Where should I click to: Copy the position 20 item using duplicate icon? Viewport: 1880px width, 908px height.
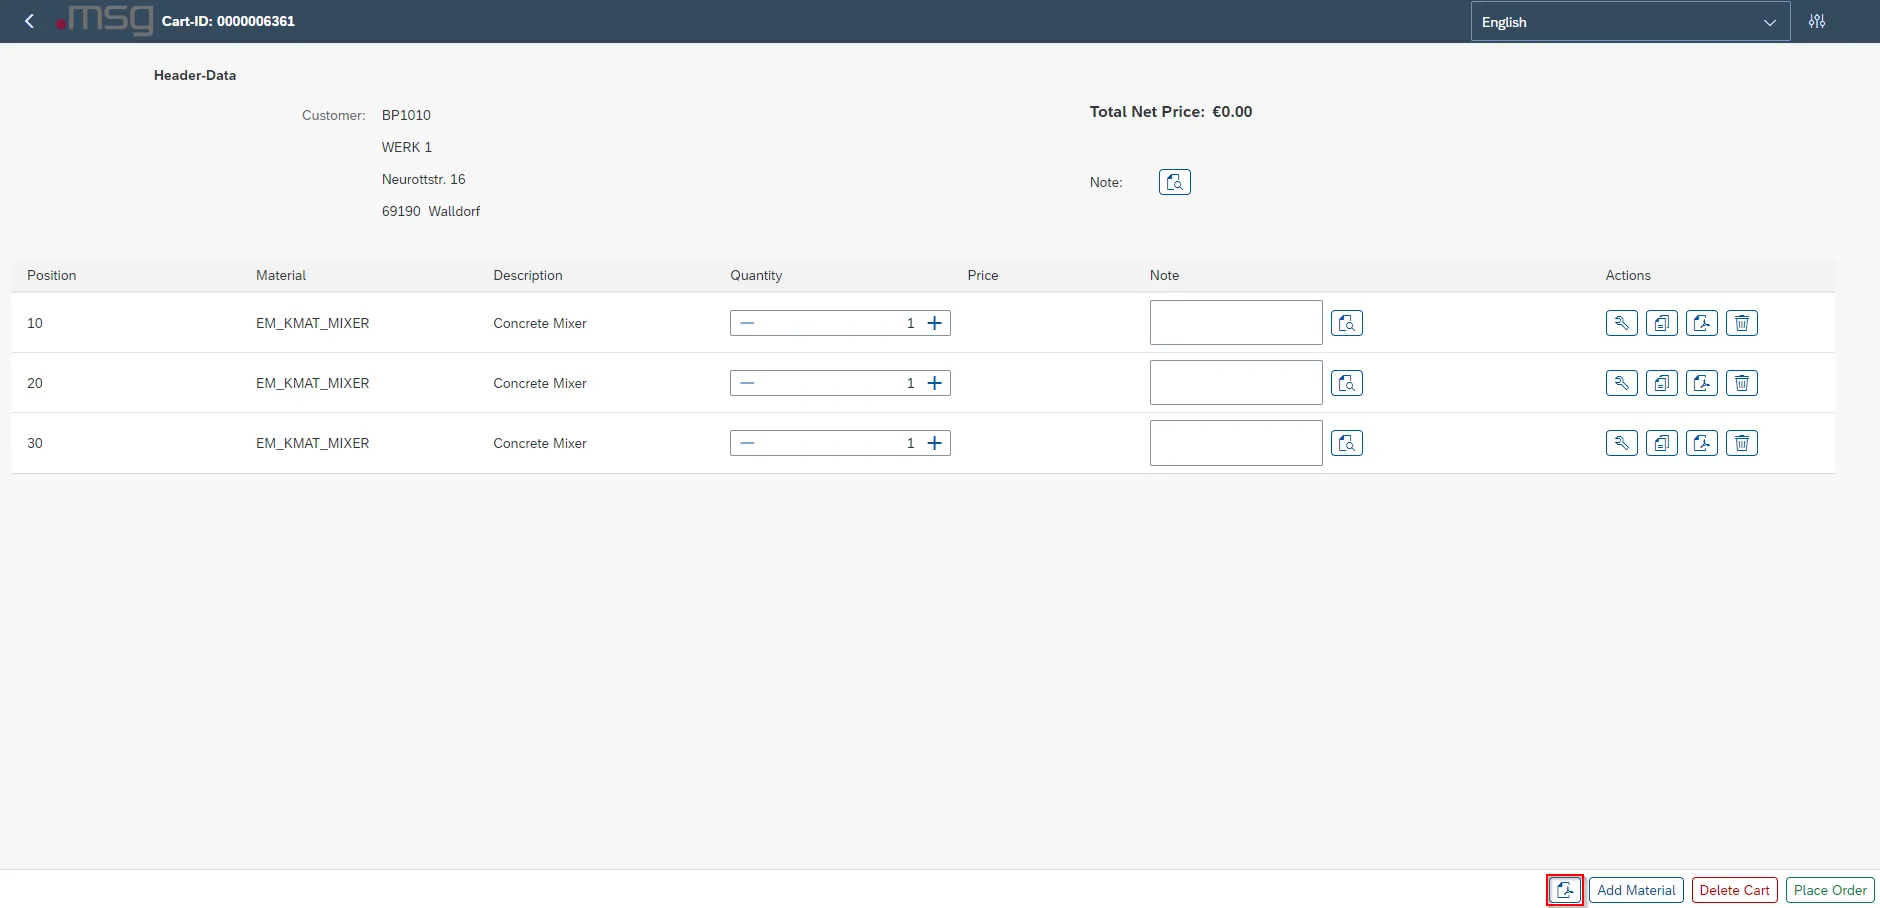[x=1661, y=383]
